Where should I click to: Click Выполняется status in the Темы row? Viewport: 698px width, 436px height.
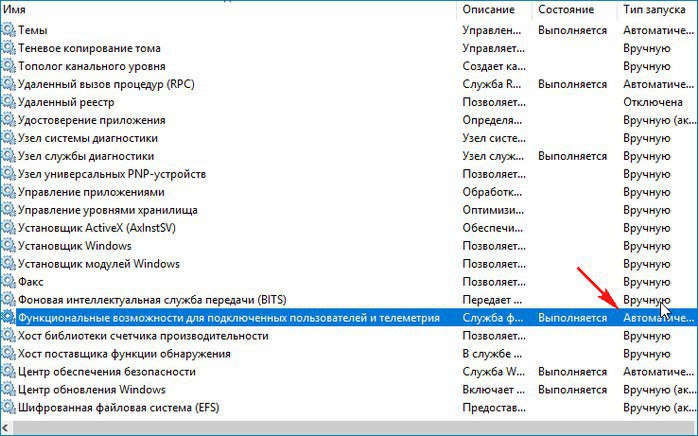[x=572, y=30]
